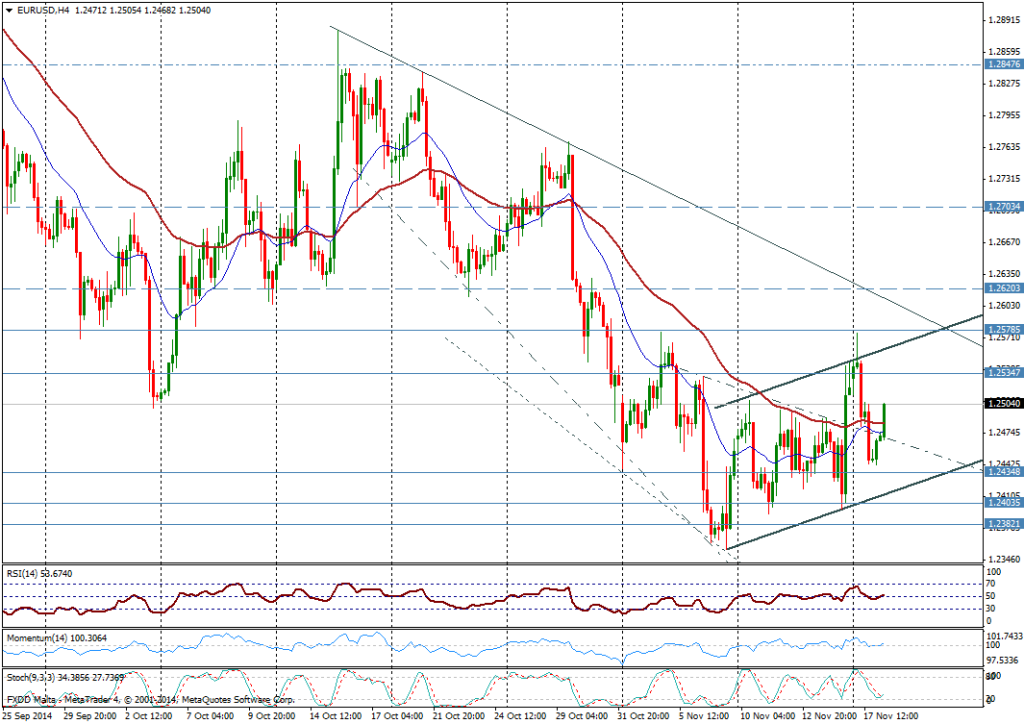Select the 1.28476 price level label

pyautogui.click(x=1003, y=65)
